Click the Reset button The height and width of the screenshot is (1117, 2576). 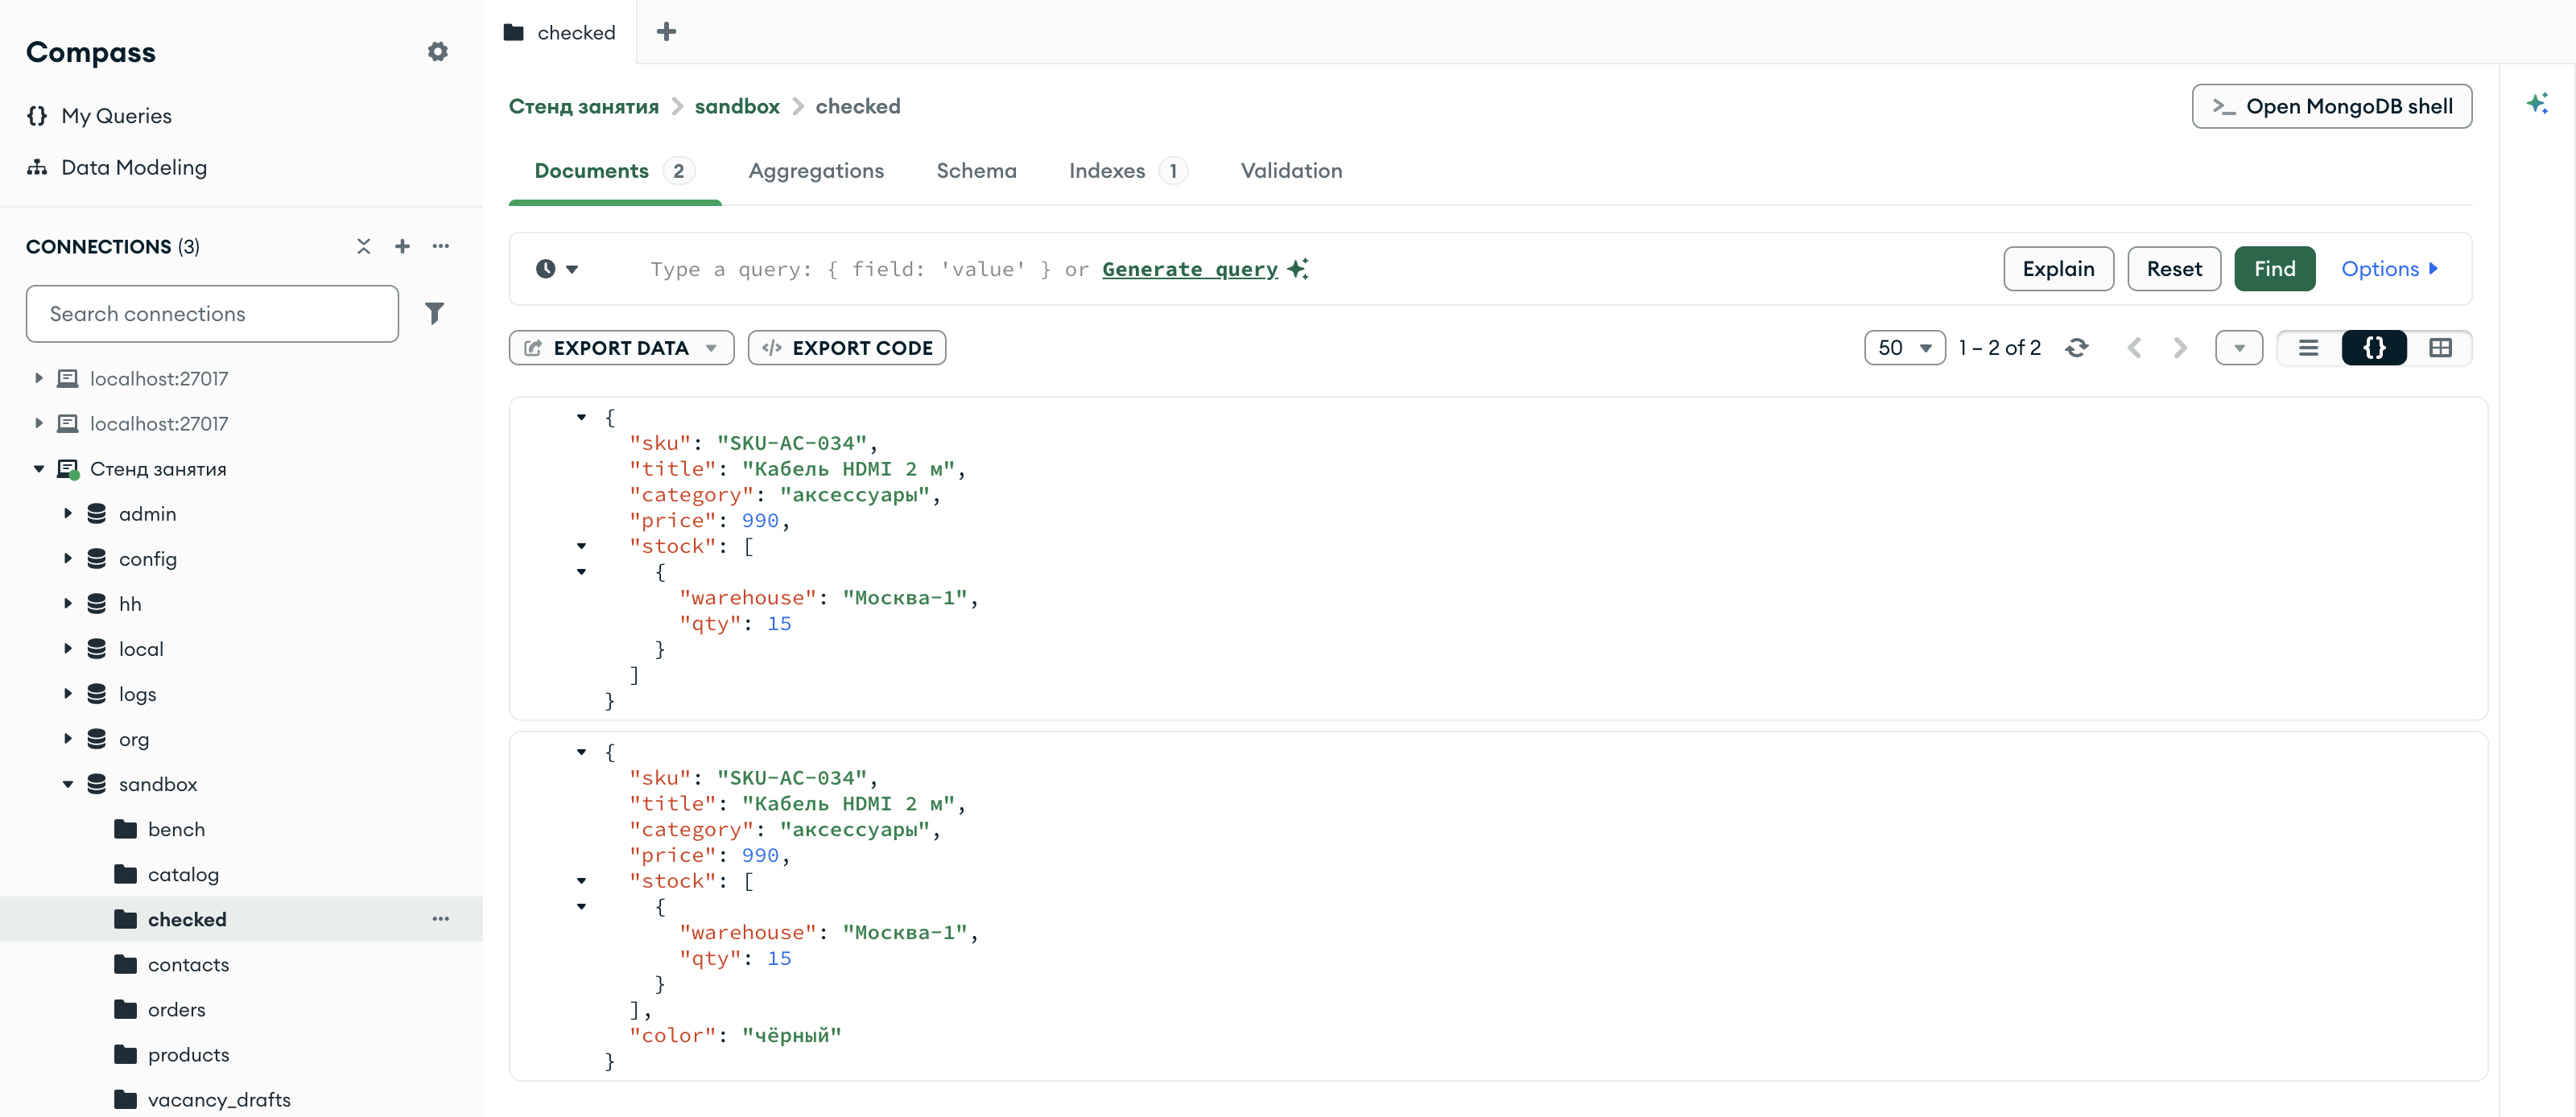pyautogui.click(x=2174, y=269)
